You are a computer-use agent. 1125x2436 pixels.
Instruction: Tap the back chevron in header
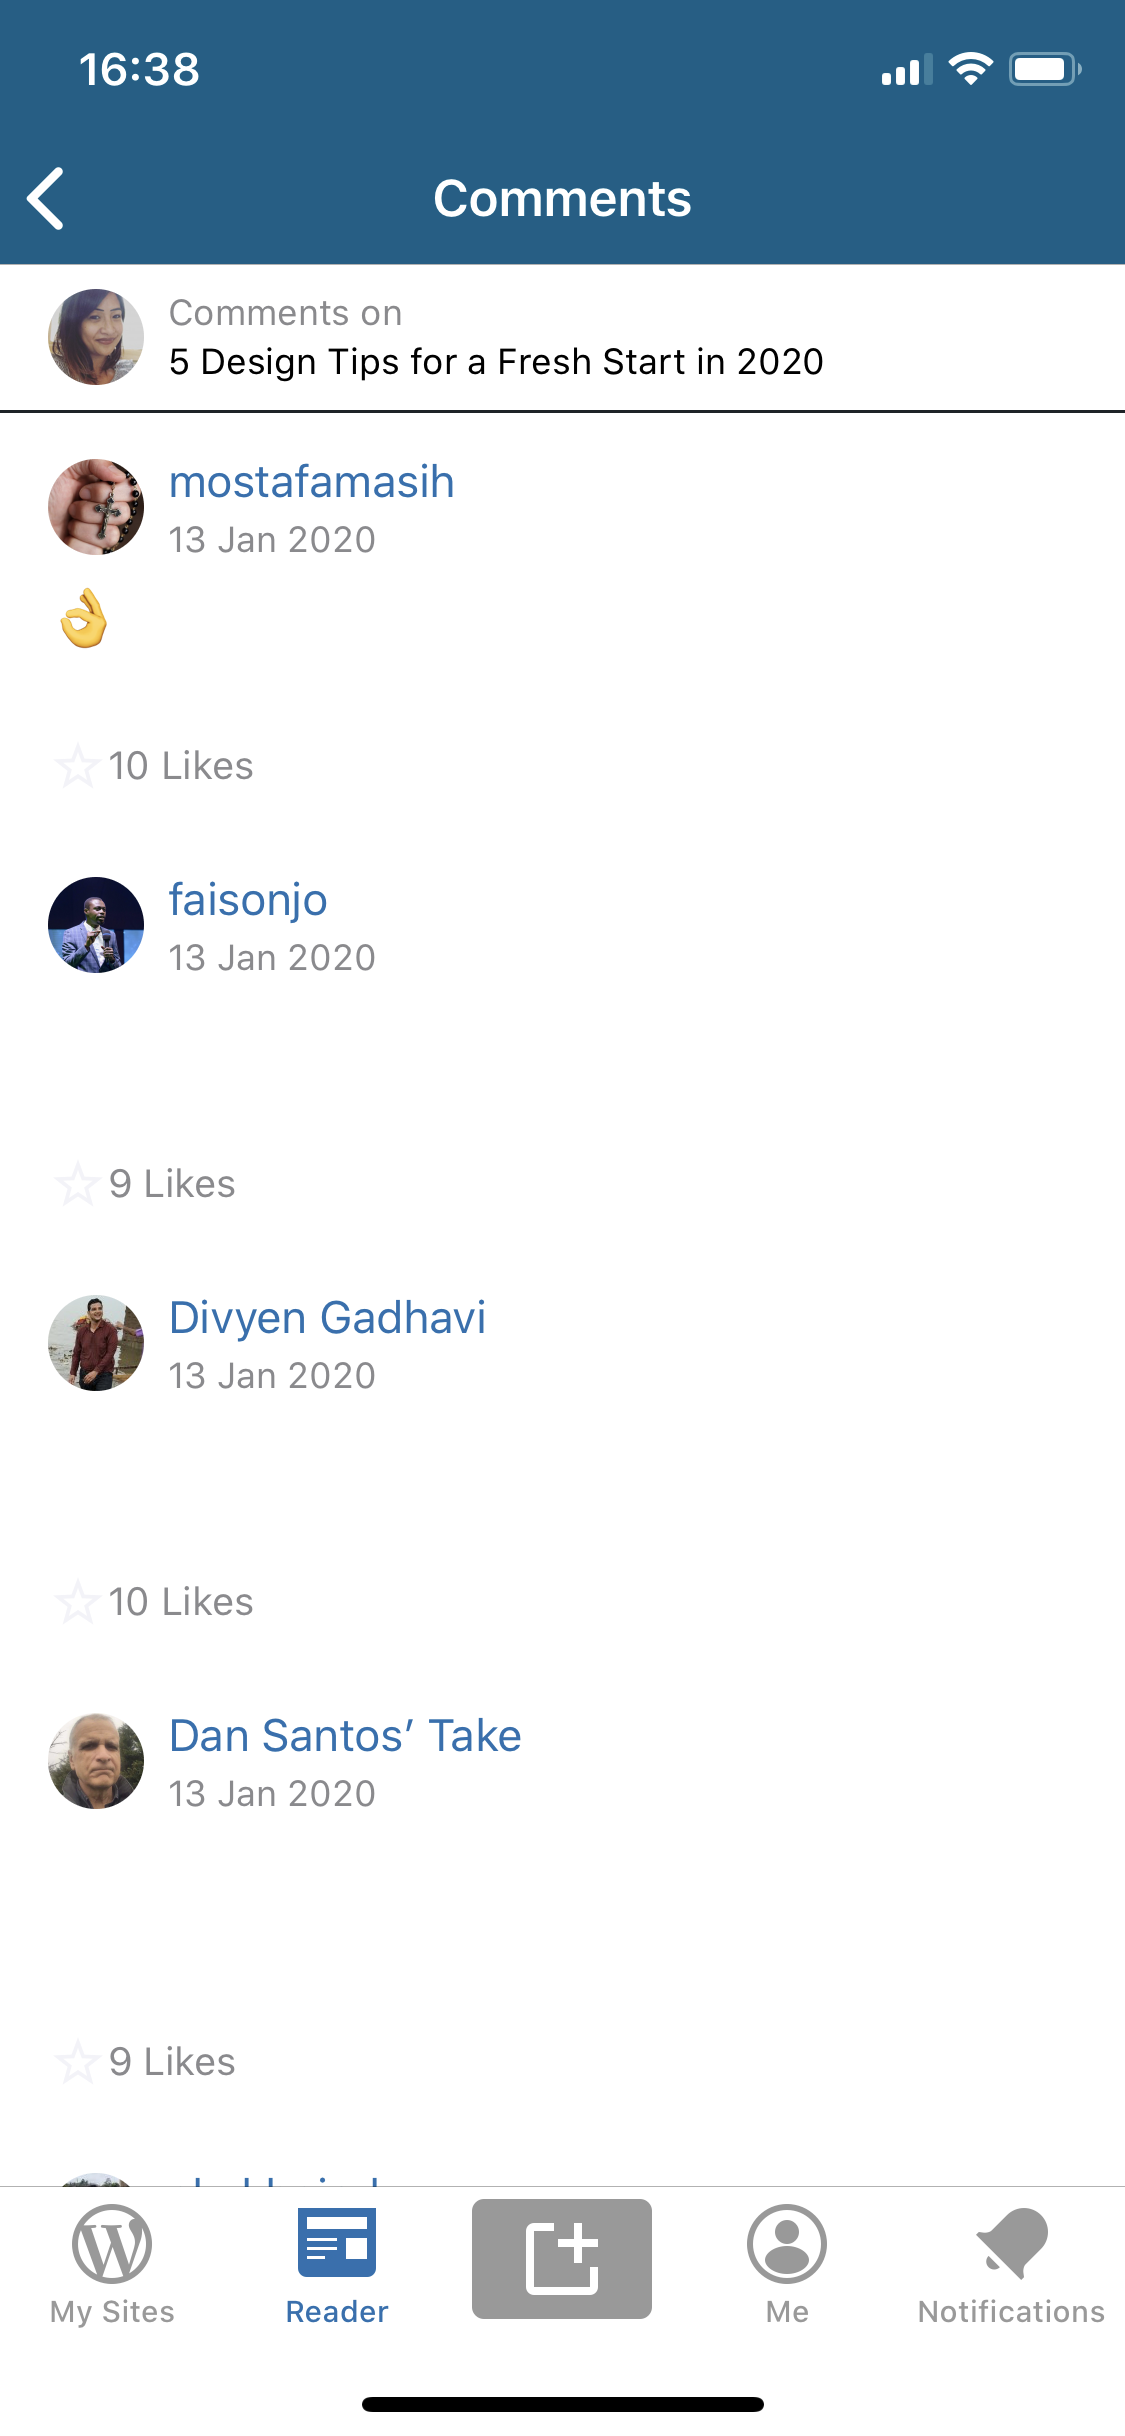(x=46, y=198)
